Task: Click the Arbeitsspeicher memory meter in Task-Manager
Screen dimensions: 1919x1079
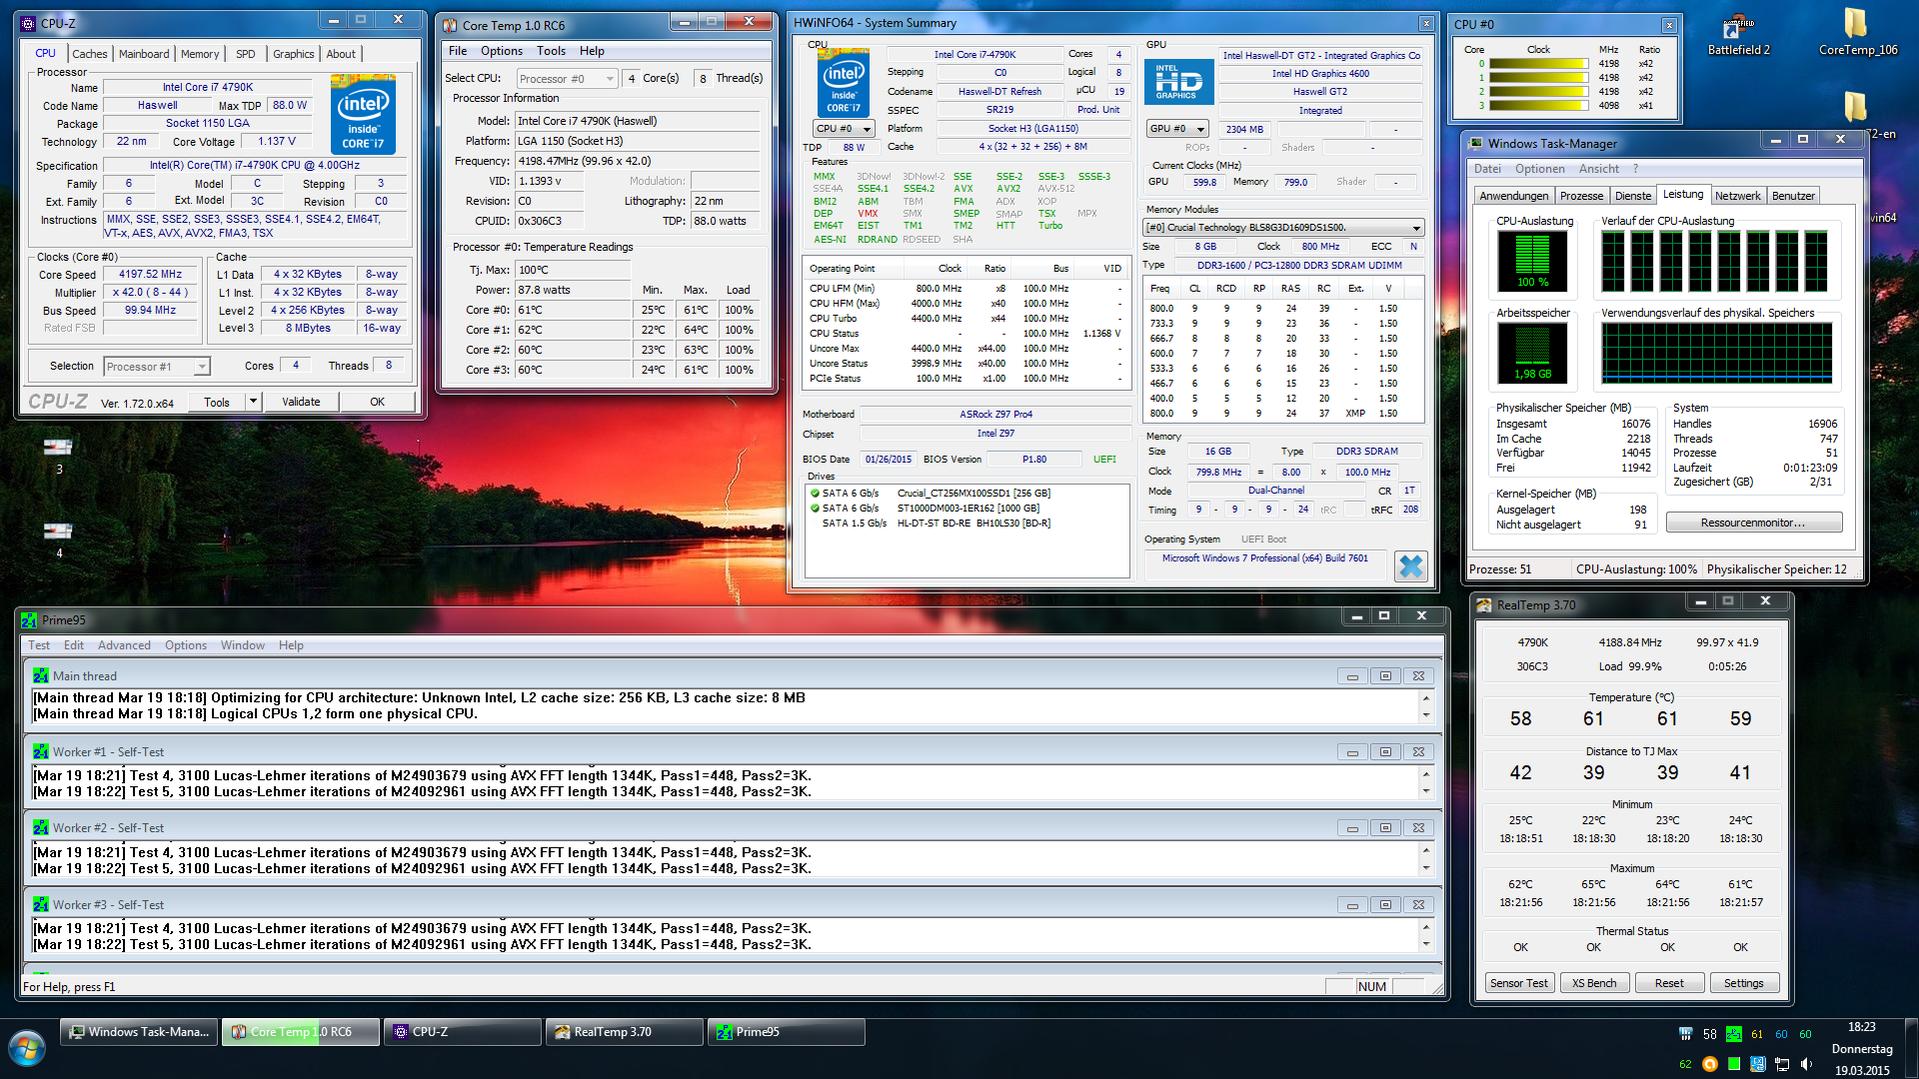Action: 1532,353
